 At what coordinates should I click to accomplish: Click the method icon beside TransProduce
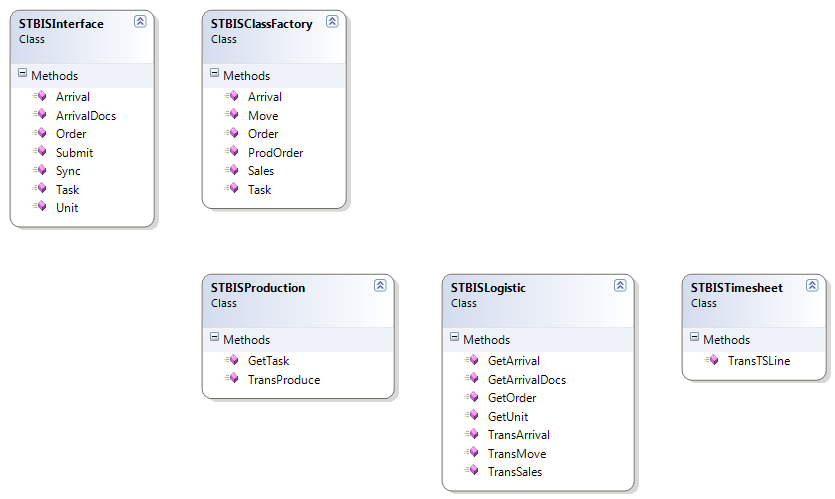[232, 380]
